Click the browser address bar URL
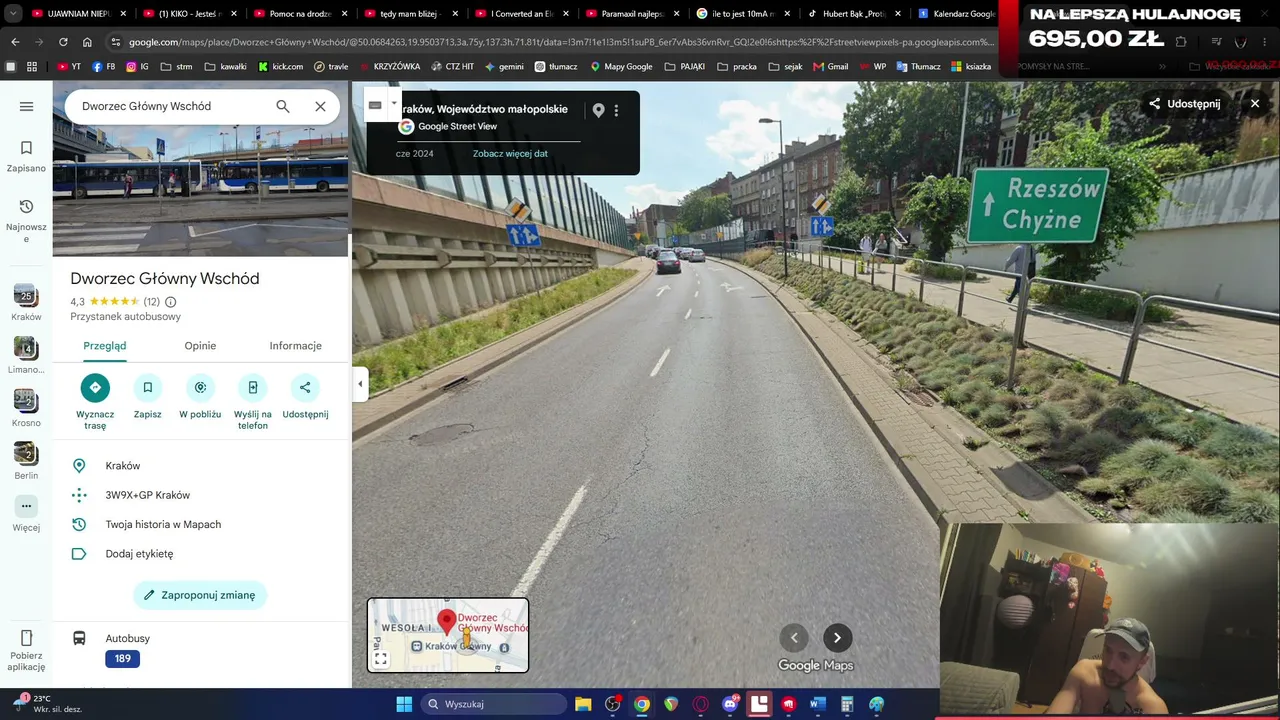The height and width of the screenshot is (720, 1280). (x=560, y=42)
